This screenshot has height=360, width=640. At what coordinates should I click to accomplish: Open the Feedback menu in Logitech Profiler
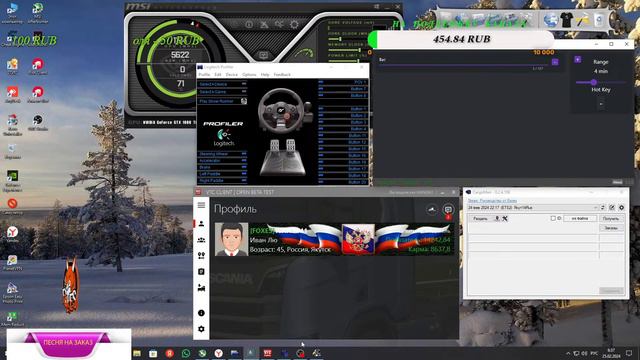coord(282,75)
